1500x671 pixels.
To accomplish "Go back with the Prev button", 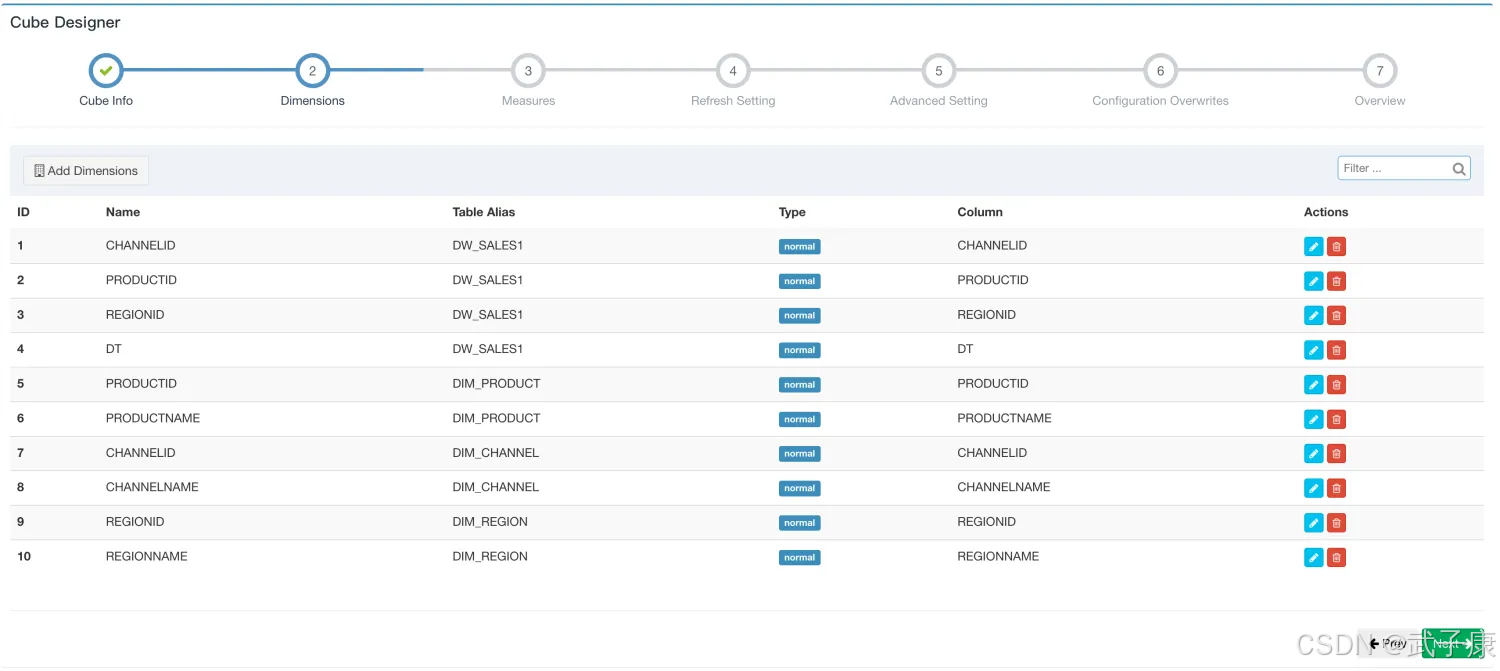I will coord(1388,644).
